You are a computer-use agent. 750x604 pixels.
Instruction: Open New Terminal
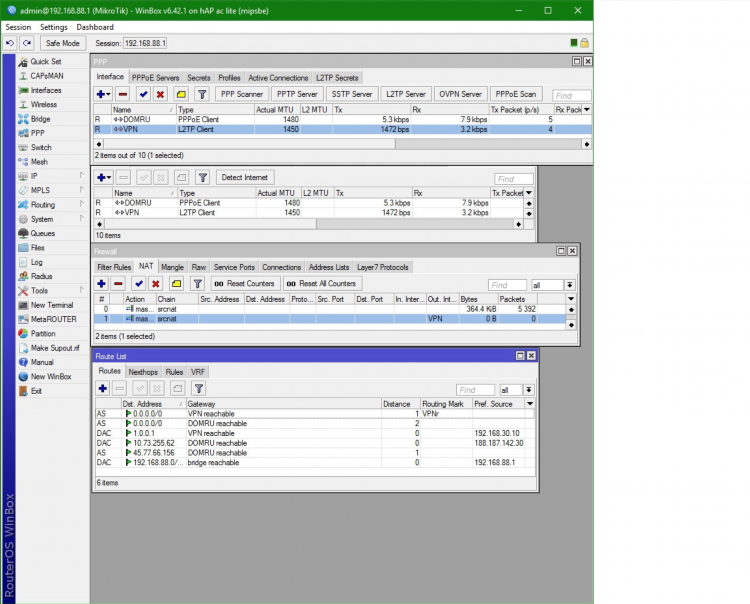(x=52, y=305)
